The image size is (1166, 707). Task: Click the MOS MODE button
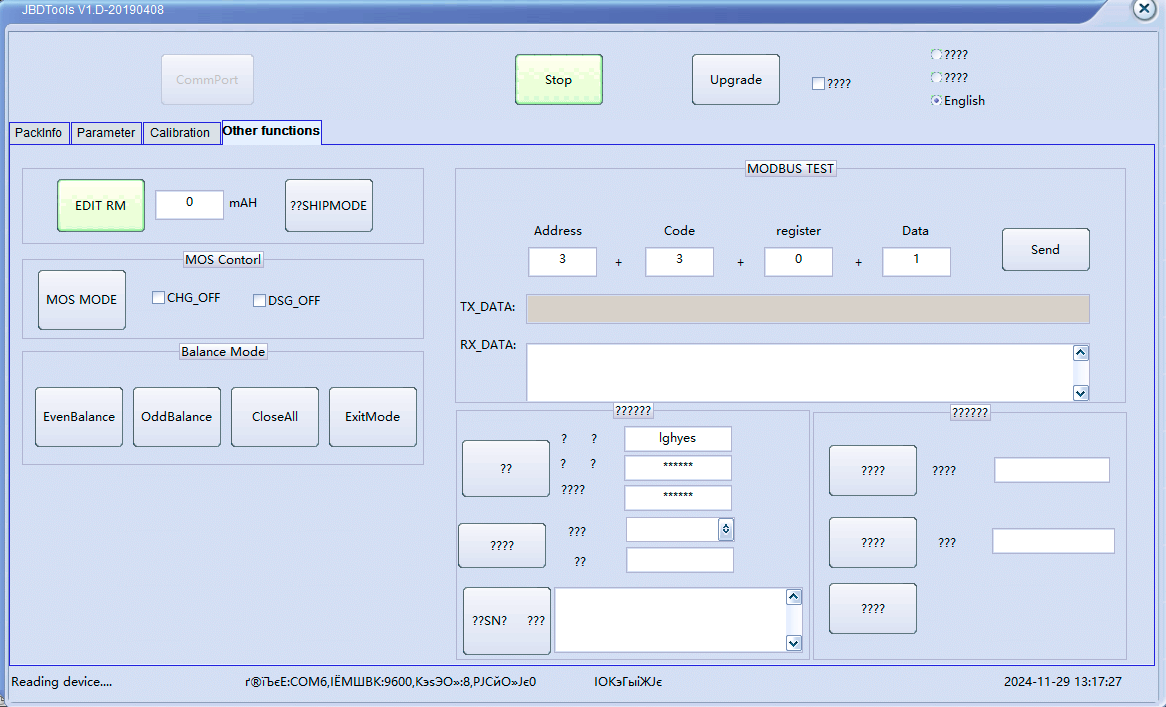(82, 300)
